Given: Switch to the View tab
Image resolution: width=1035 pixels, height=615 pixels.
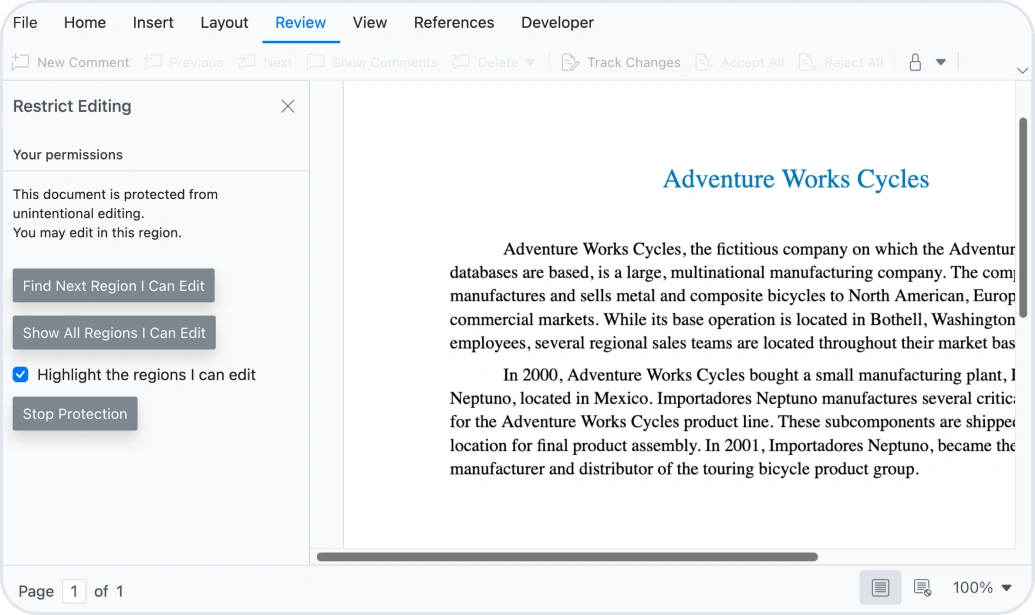Looking at the screenshot, I should [x=370, y=22].
